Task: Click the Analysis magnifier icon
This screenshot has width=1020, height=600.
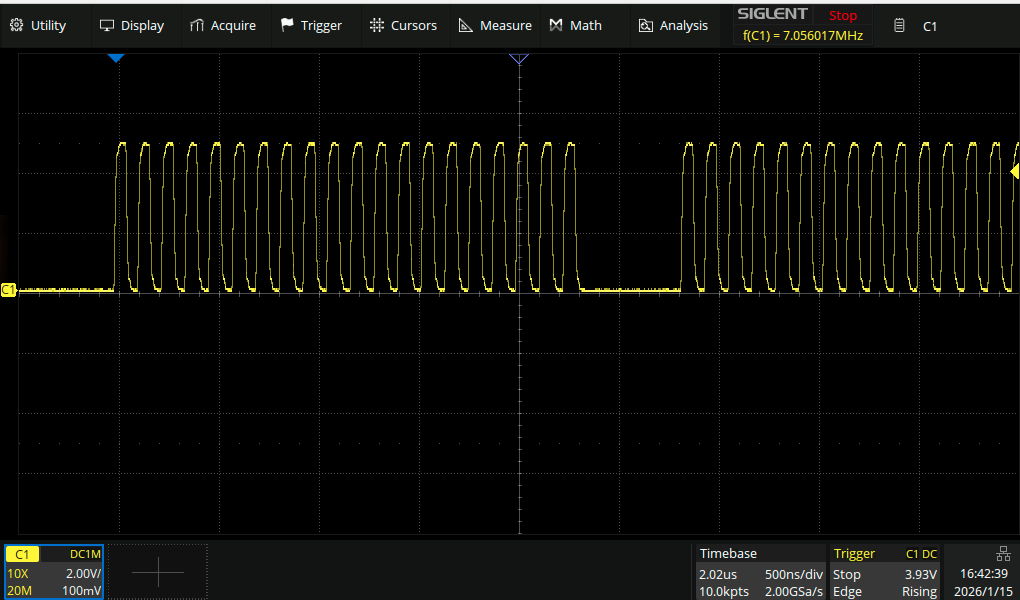Action: [x=646, y=25]
